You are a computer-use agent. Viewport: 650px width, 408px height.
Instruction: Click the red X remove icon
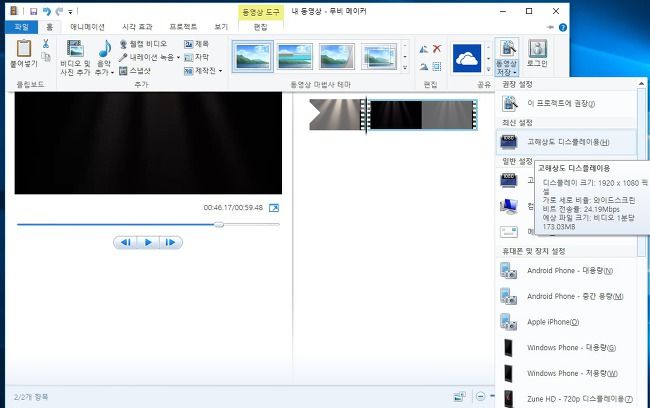coord(437,49)
